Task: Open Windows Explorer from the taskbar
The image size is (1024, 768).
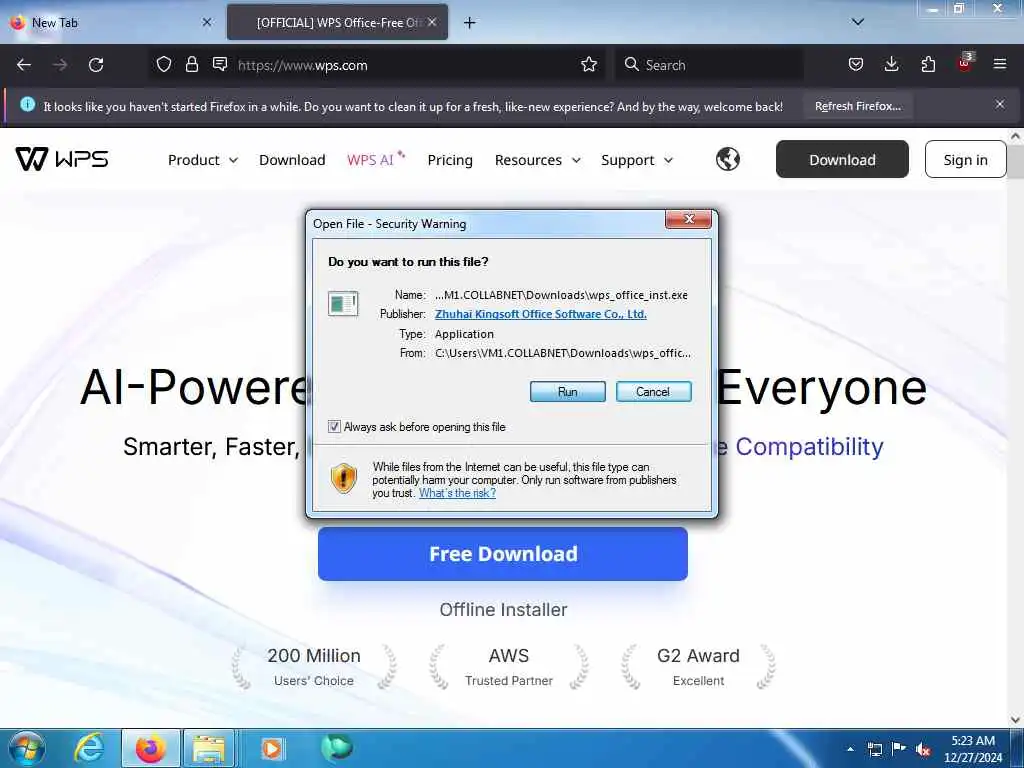Action: pyautogui.click(x=209, y=748)
